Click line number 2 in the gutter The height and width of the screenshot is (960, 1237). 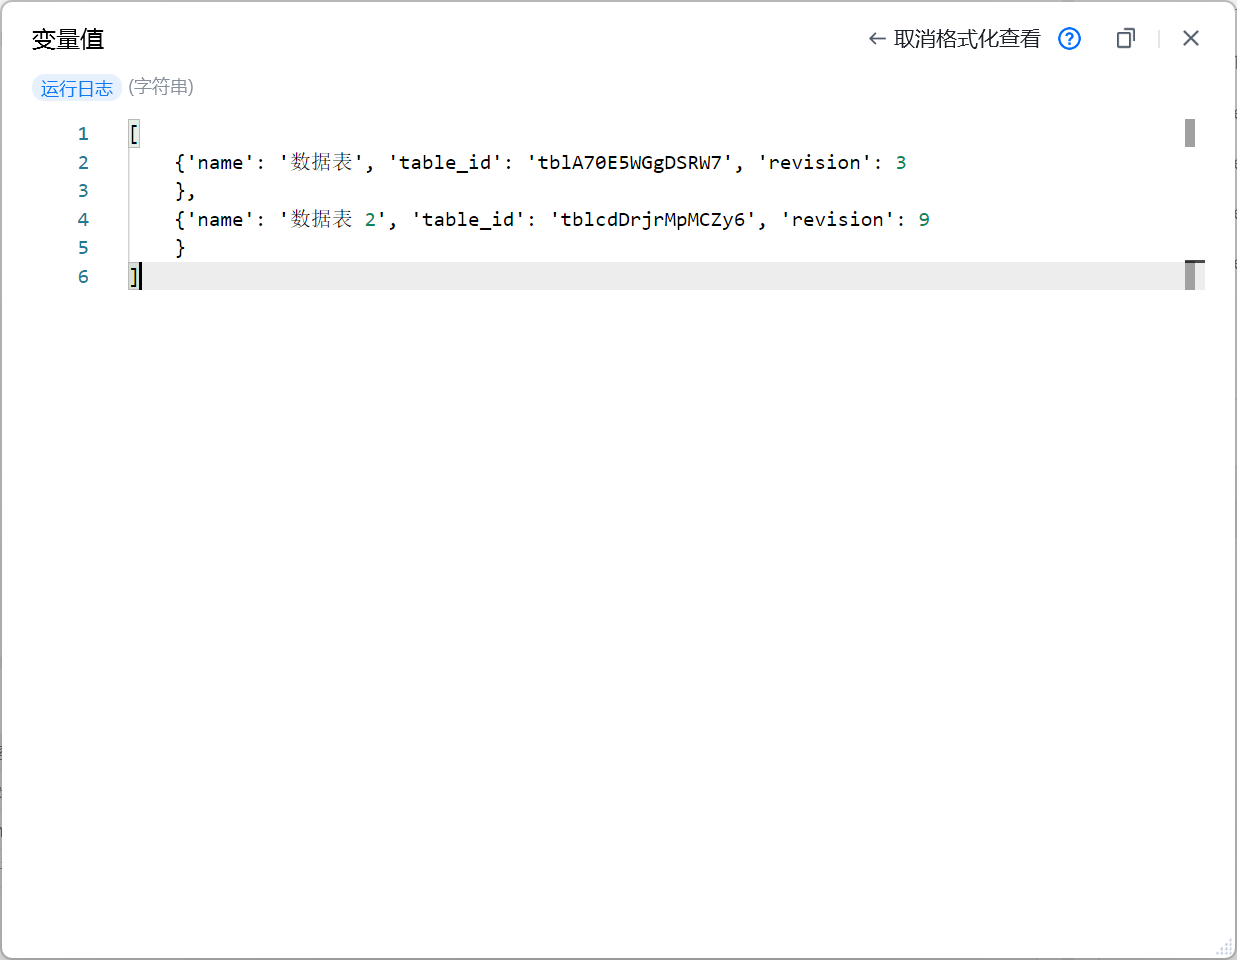83,163
